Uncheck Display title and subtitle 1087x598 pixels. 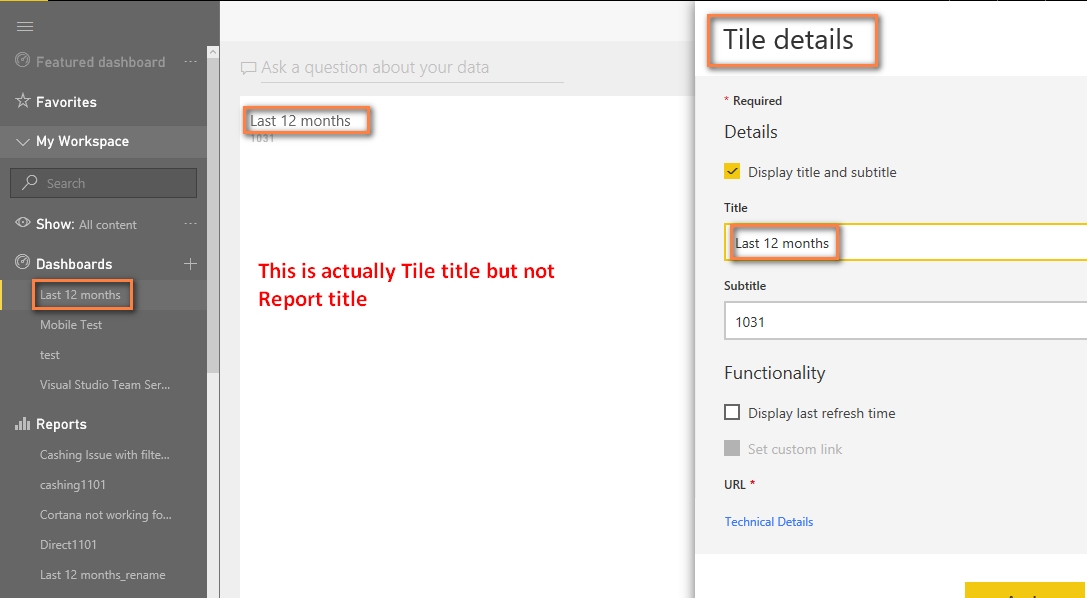click(732, 171)
